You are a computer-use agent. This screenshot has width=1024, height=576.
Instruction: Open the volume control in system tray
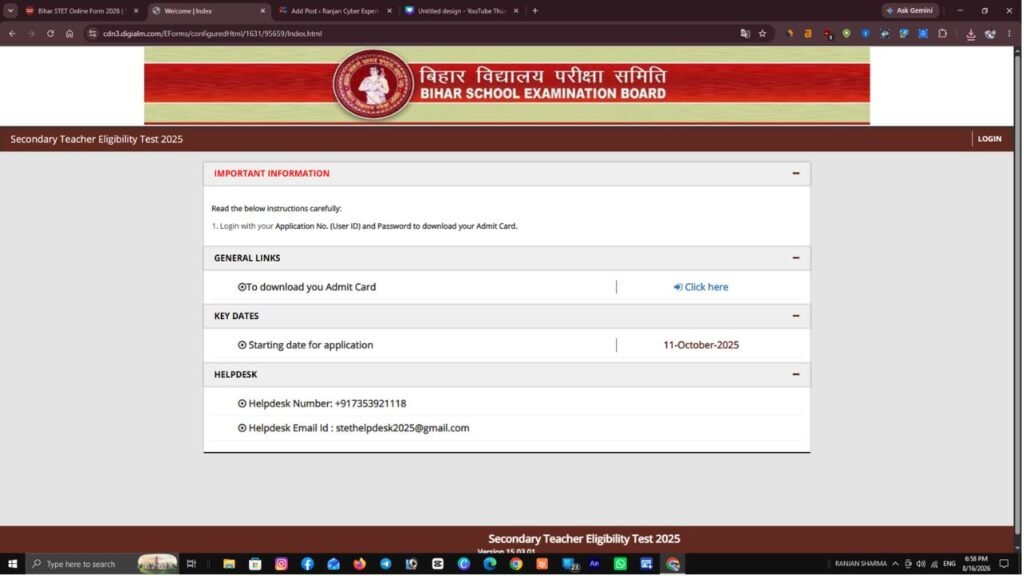coord(921,564)
